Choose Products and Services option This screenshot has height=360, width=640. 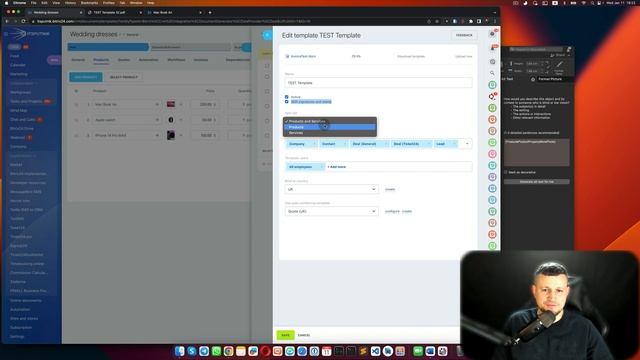pyautogui.click(x=330, y=121)
